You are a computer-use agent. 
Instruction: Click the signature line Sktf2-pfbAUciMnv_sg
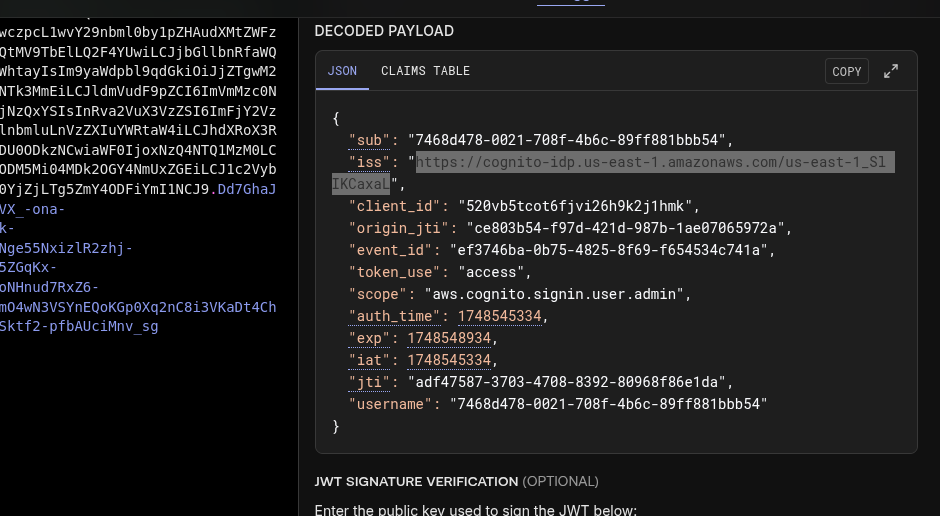click(x=79, y=327)
